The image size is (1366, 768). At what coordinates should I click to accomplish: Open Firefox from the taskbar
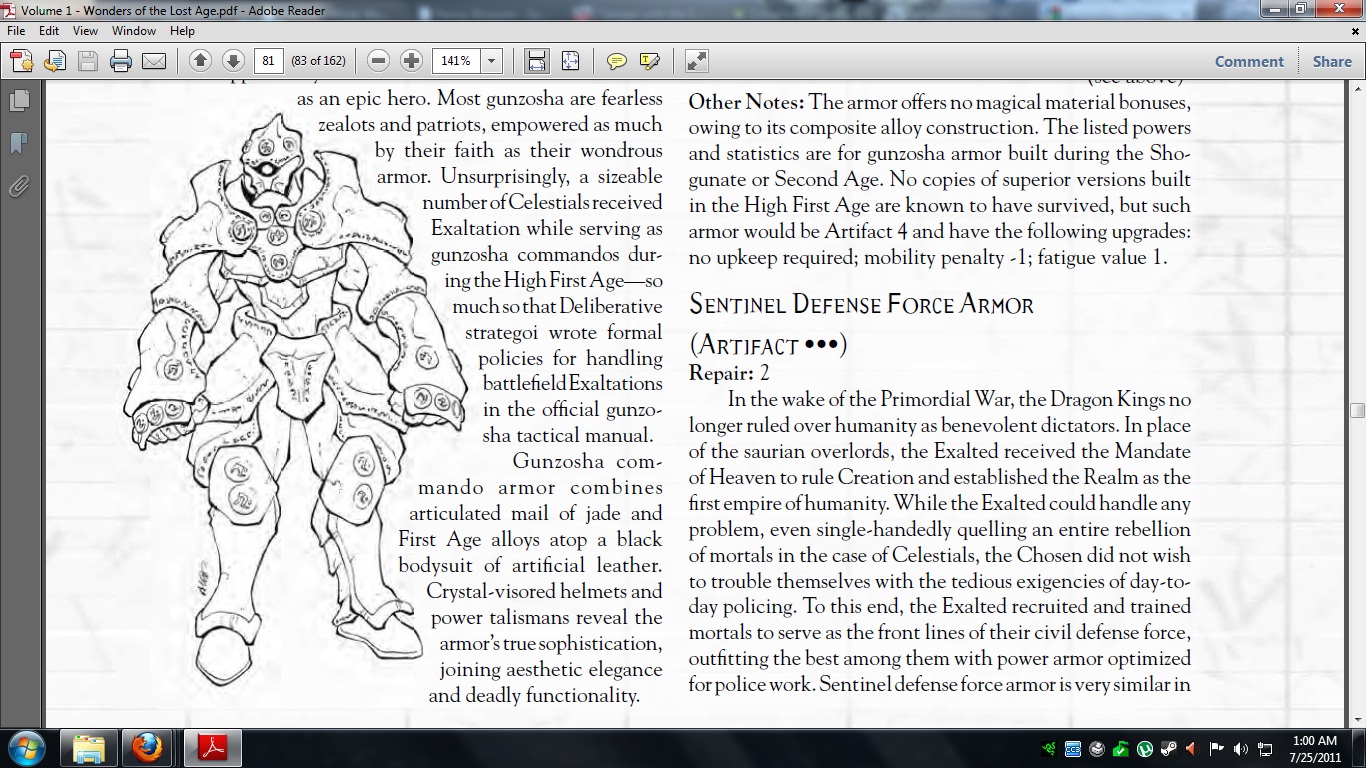click(148, 748)
